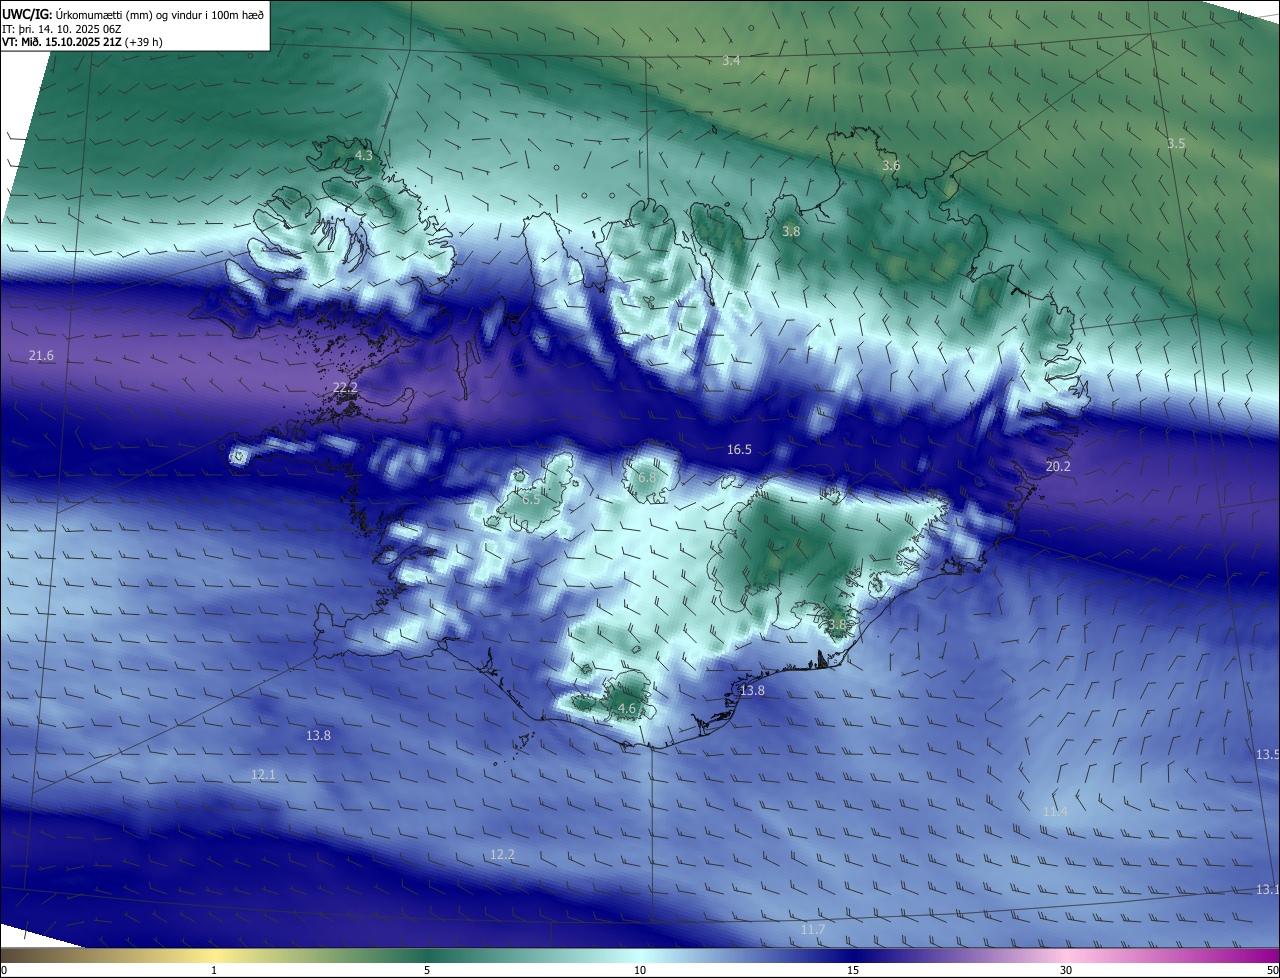The width and height of the screenshot is (1280, 978).
Task: Click the 20.2 value label on the map
Action: (1058, 467)
